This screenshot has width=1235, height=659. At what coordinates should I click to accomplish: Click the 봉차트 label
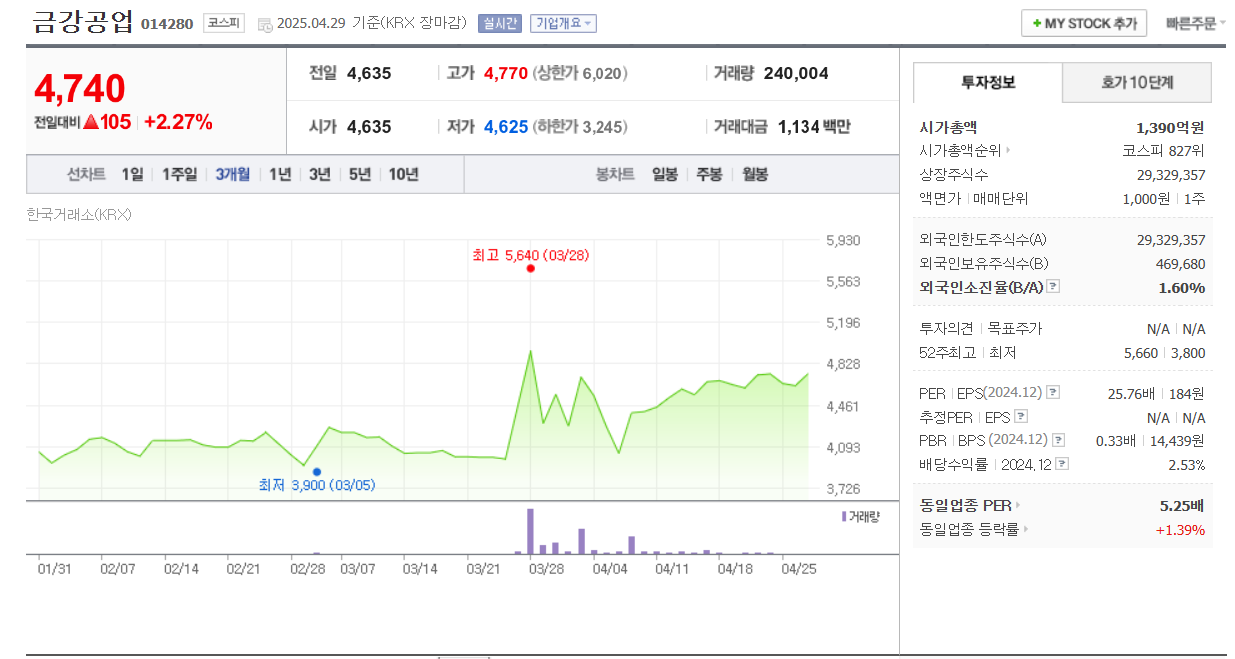coord(615,174)
